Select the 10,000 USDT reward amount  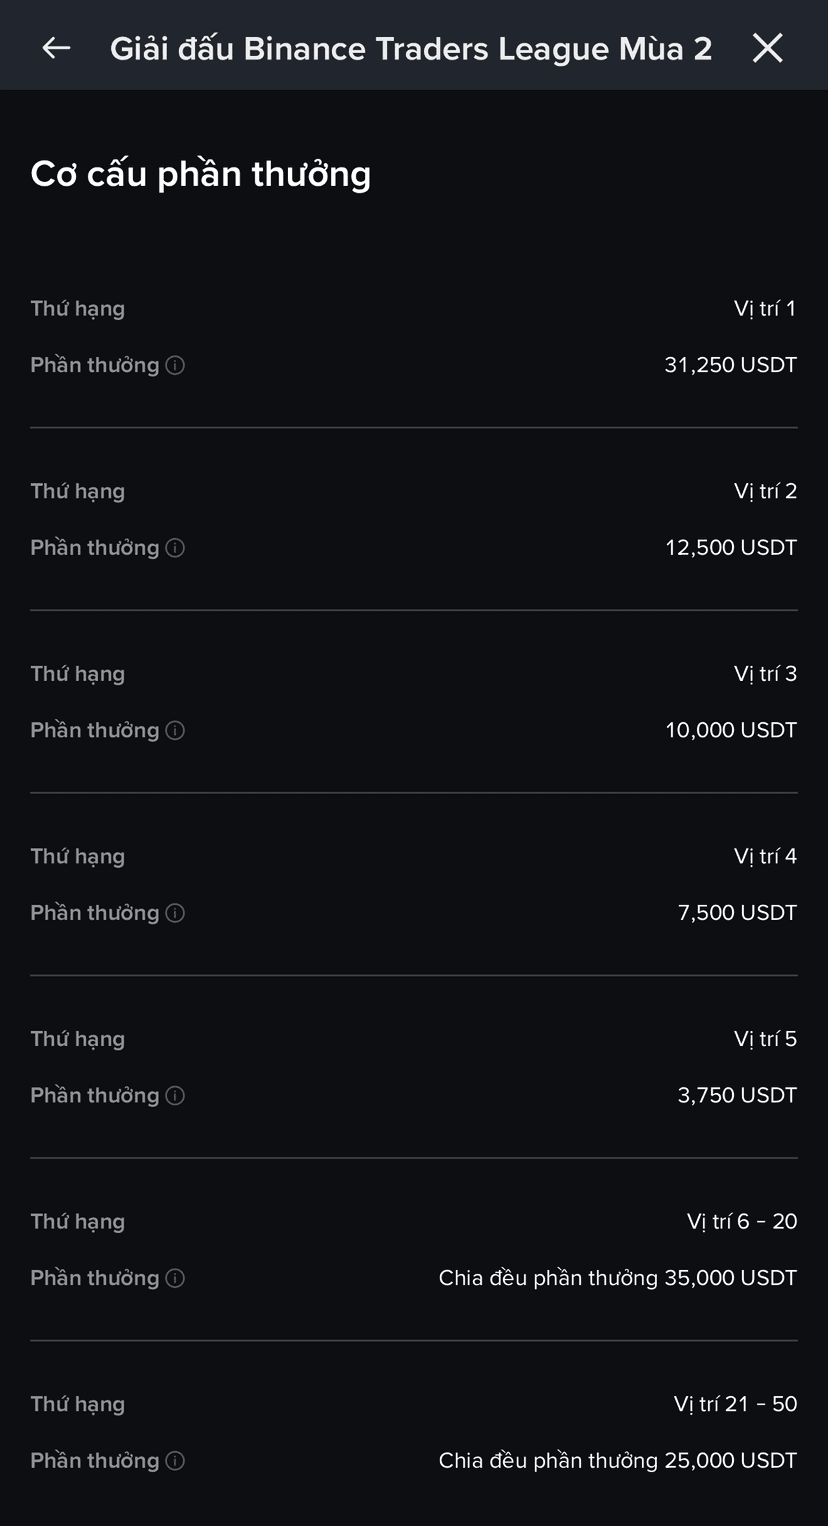pos(731,730)
